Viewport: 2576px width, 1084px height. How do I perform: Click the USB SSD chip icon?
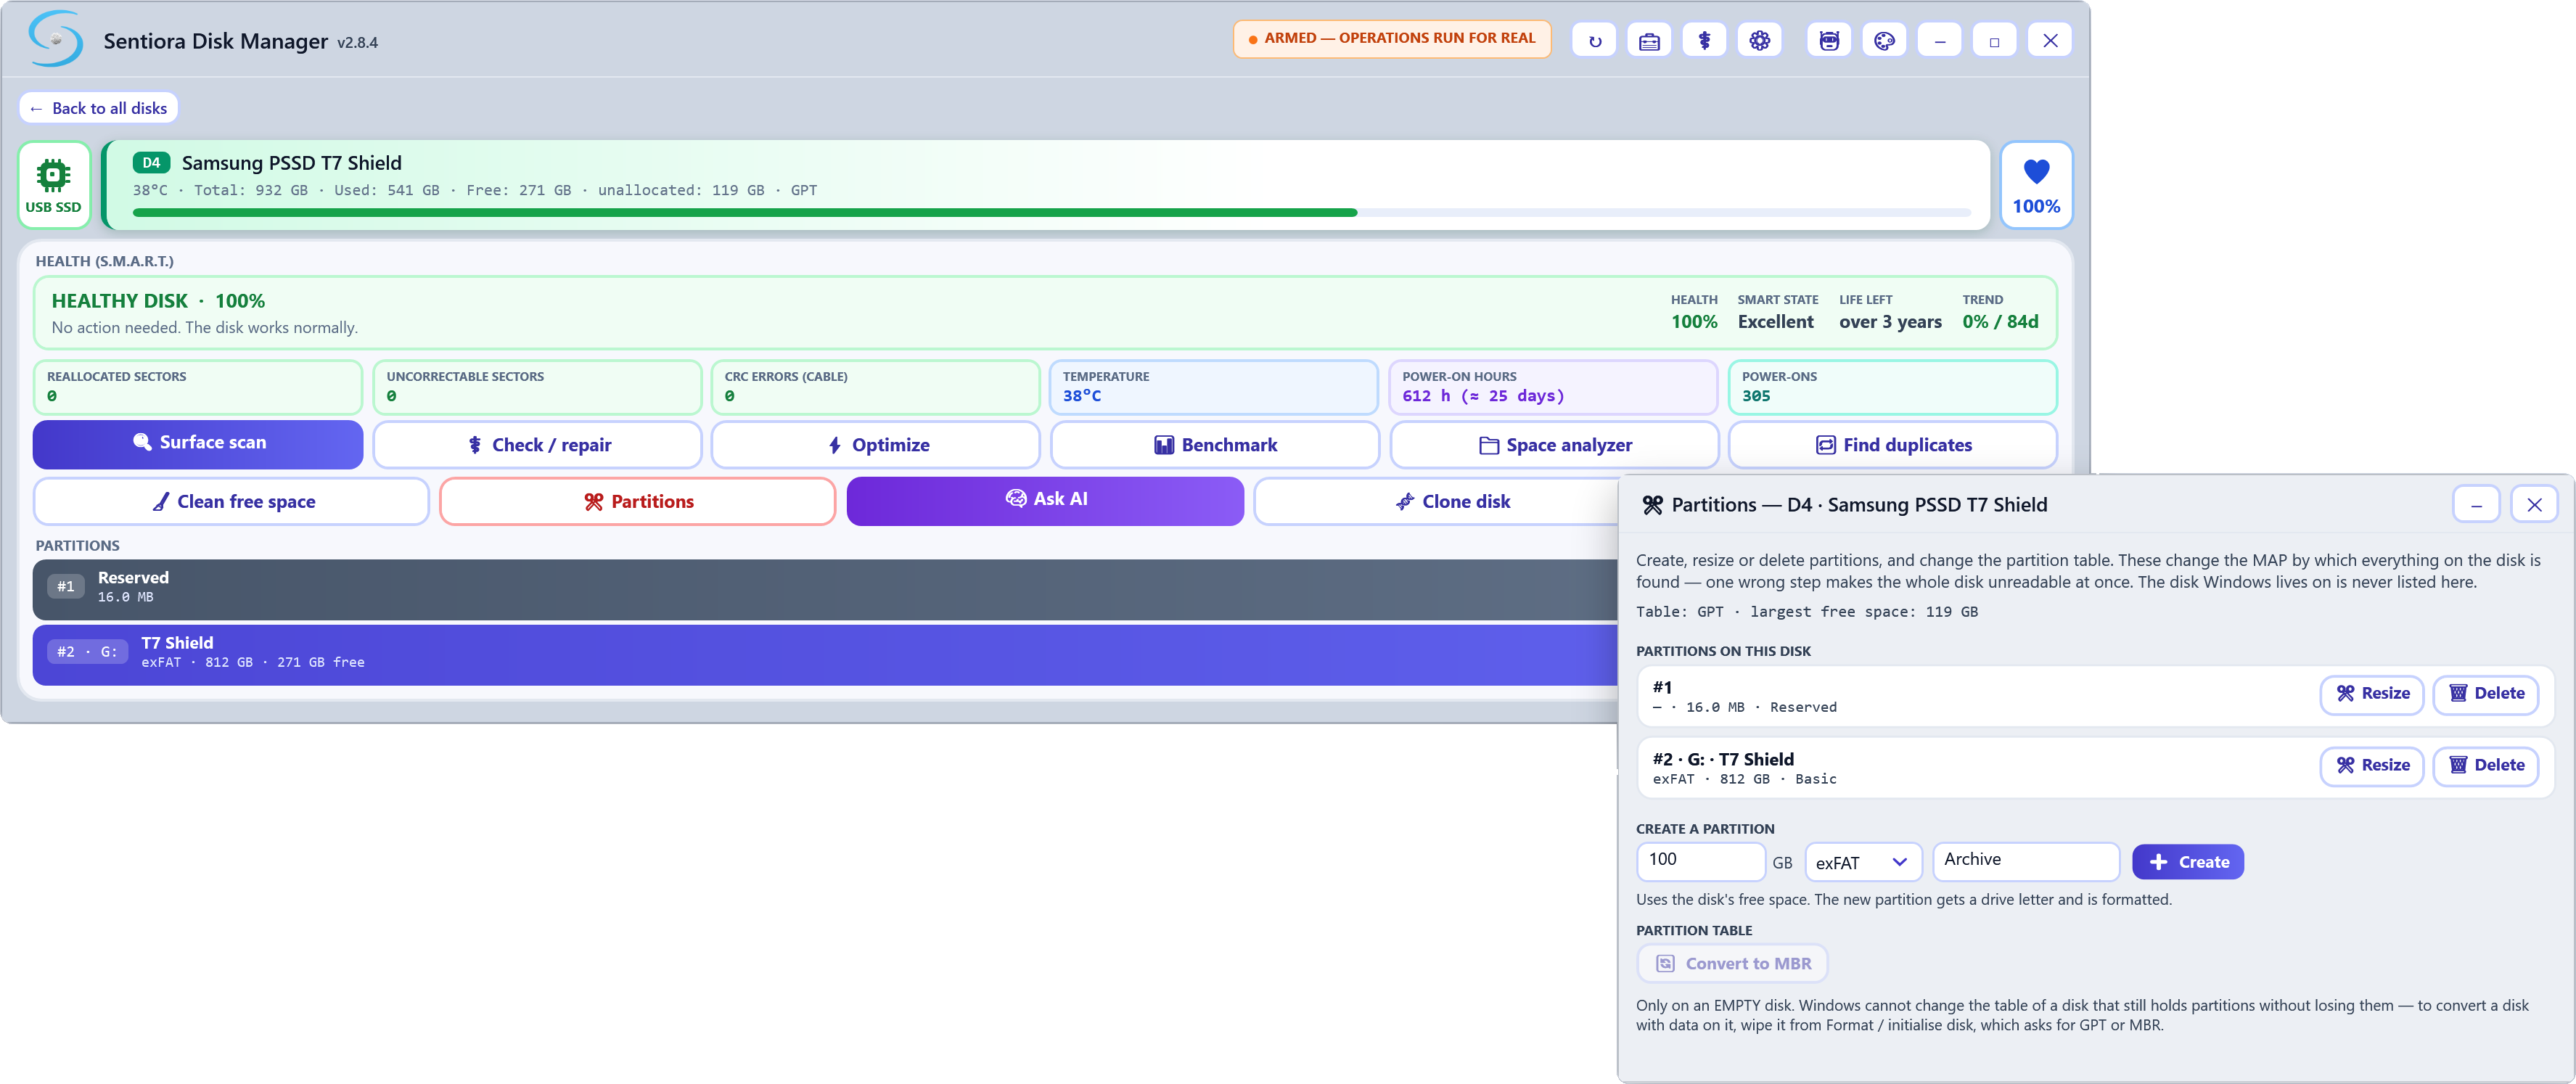(x=54, y=186)
